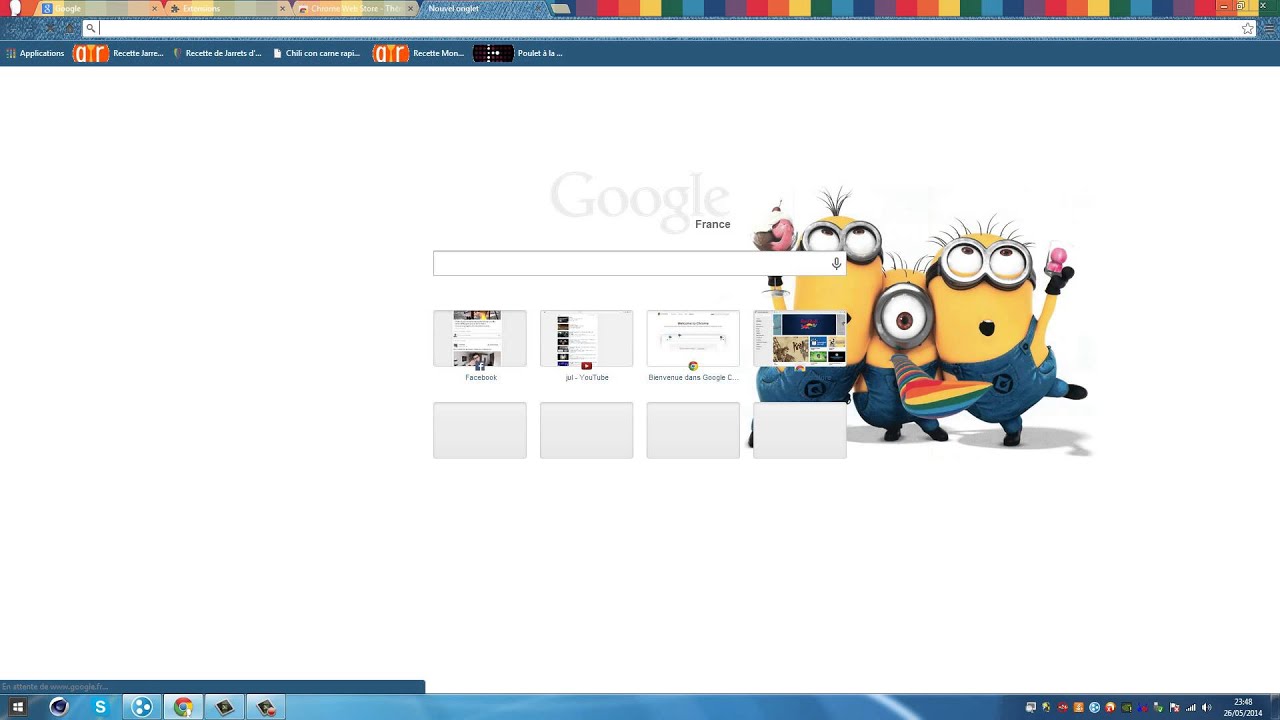This screenshot has height=720, width=1280.
Task: Open the Applications bookmarks shortcut
Action: point(35,53)
